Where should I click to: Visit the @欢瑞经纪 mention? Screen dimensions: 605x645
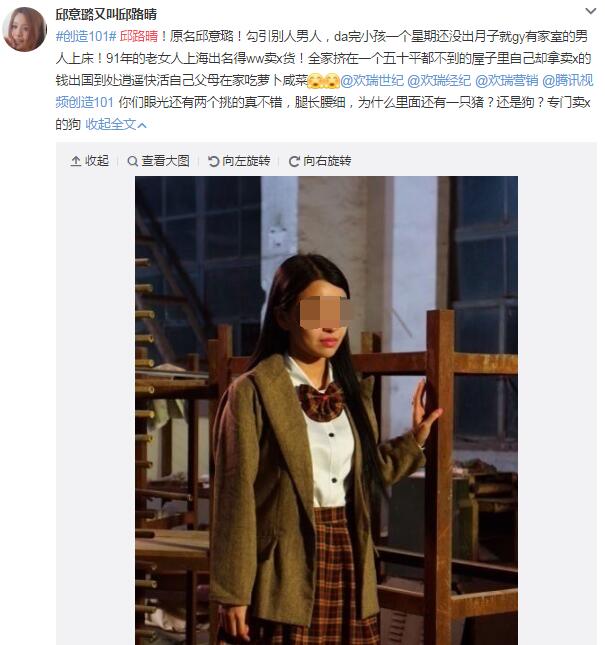(439, 80)
